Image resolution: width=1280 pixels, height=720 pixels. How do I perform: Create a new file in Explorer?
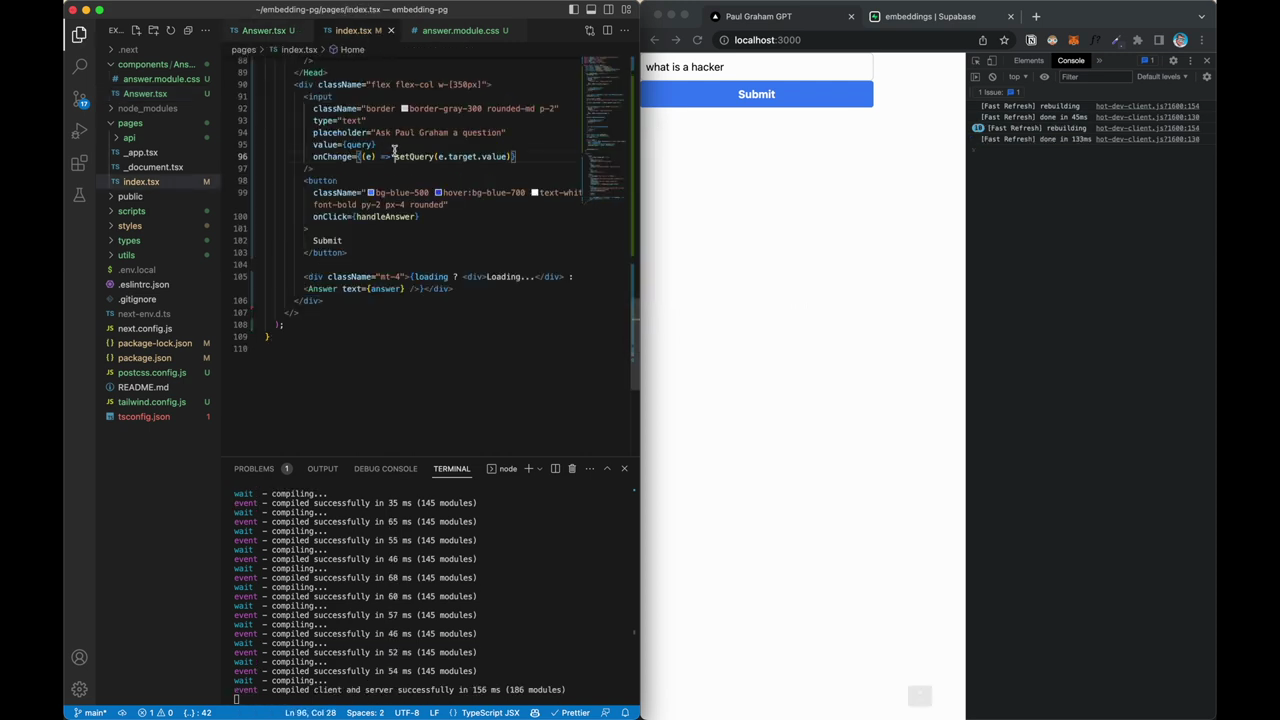pos(136,30)
